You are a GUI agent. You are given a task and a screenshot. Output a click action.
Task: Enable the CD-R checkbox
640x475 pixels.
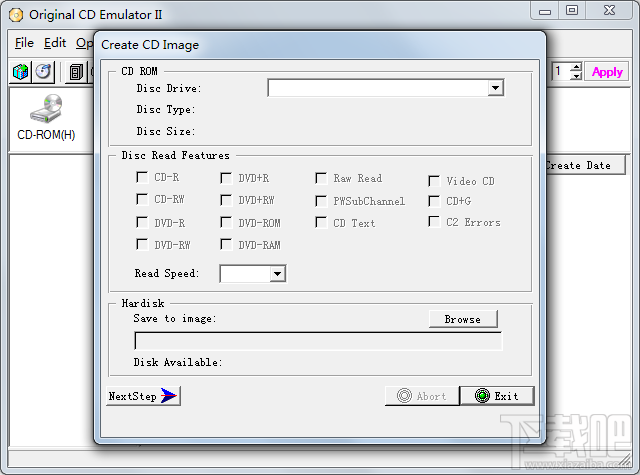click(142, 177)
